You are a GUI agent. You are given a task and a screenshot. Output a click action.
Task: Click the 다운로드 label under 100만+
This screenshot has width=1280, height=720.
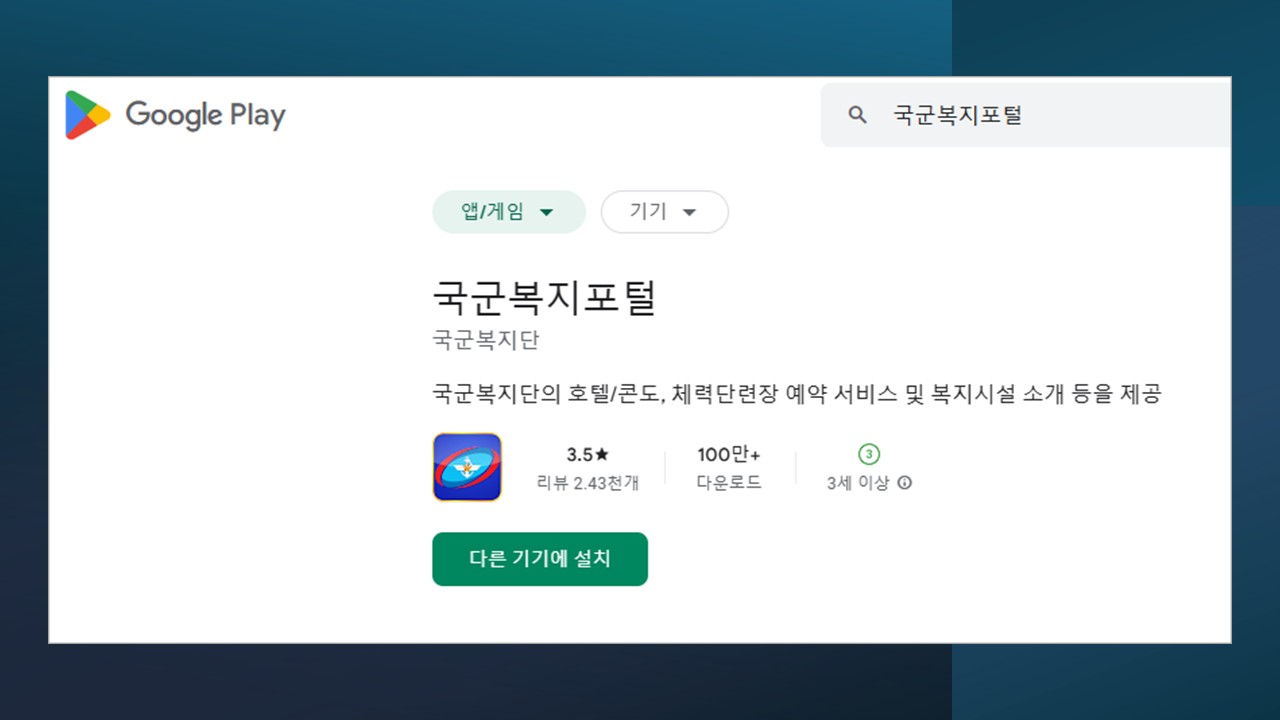tap(729, 483)
